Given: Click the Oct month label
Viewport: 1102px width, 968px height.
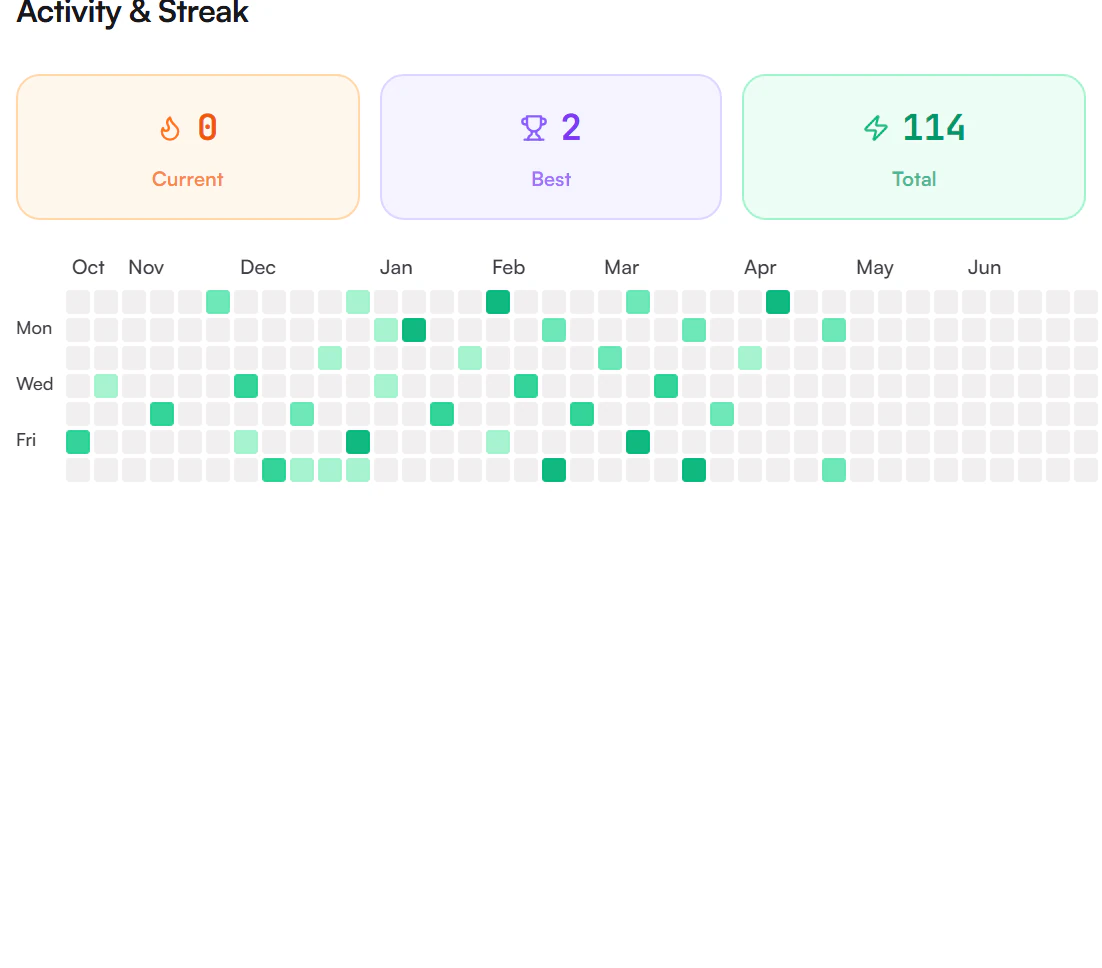Looking at the screenshot, I should 88,267.
